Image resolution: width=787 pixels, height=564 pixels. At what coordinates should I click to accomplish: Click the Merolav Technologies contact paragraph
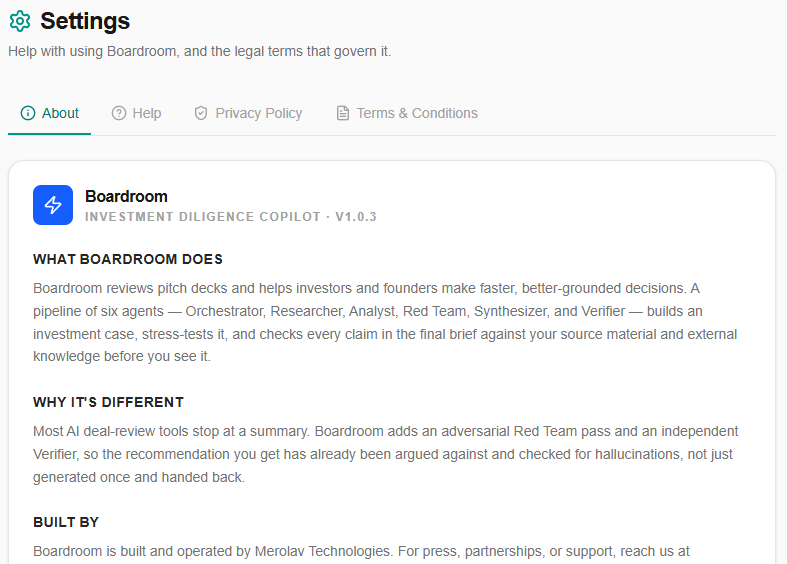click(x=361, y=552)
